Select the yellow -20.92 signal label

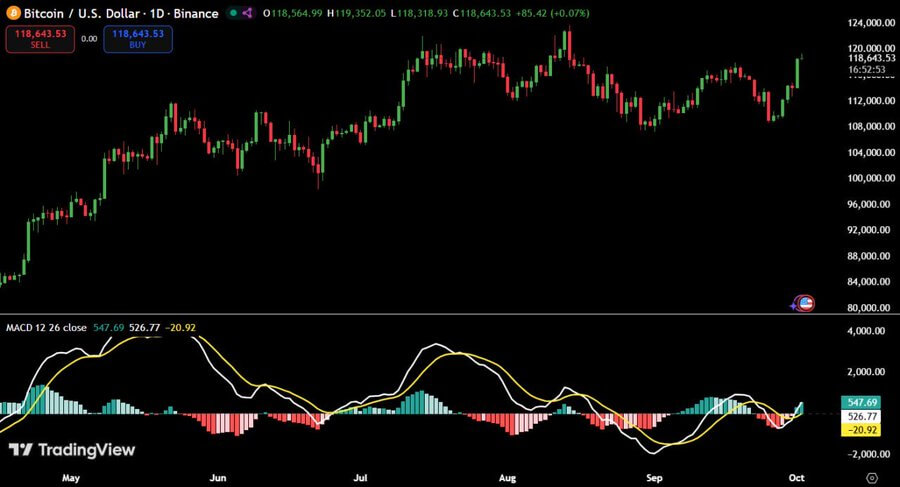tap(862, 430)
